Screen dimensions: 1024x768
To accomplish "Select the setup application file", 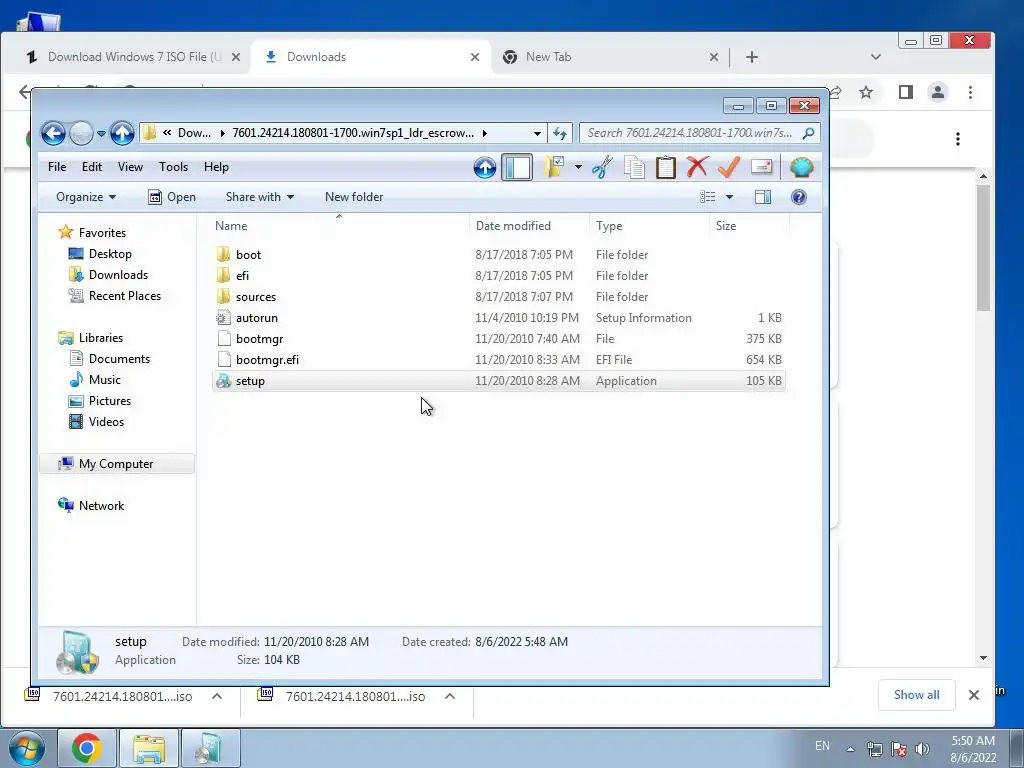I will pyautogui.click(x=499, y=381).
